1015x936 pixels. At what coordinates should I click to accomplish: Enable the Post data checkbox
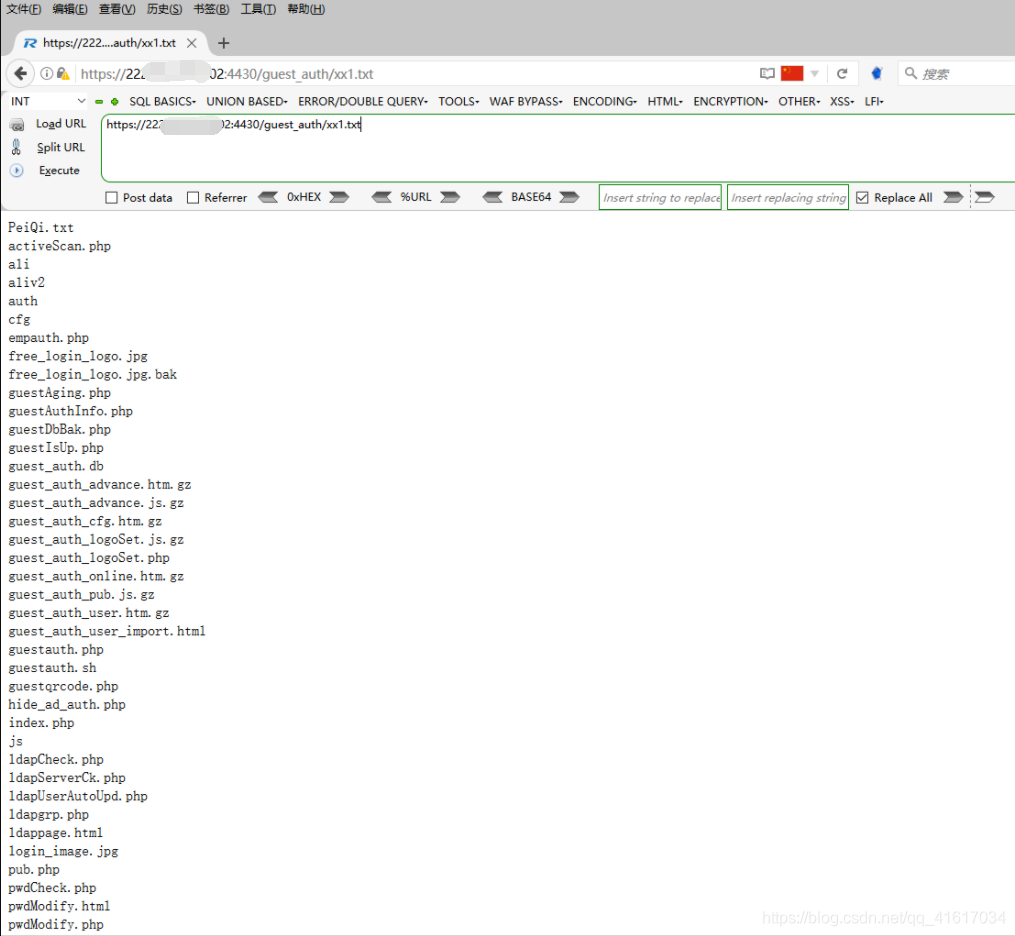(111, 198)
